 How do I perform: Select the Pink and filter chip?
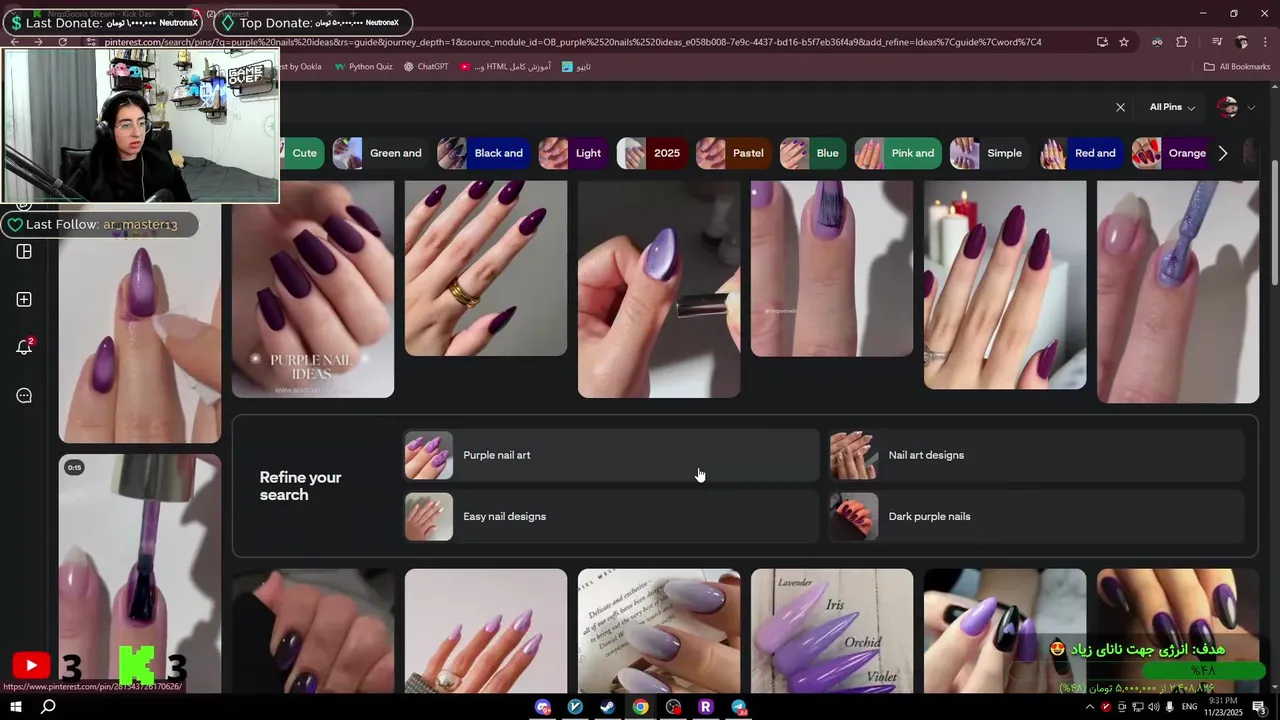pos(898,153)
